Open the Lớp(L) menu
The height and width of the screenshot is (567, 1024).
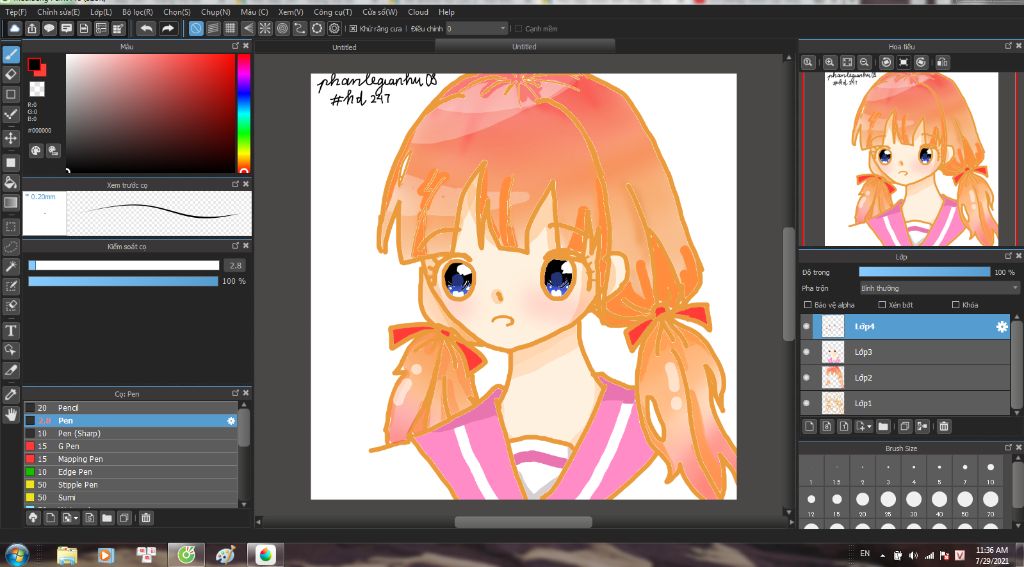coord(101,12)
